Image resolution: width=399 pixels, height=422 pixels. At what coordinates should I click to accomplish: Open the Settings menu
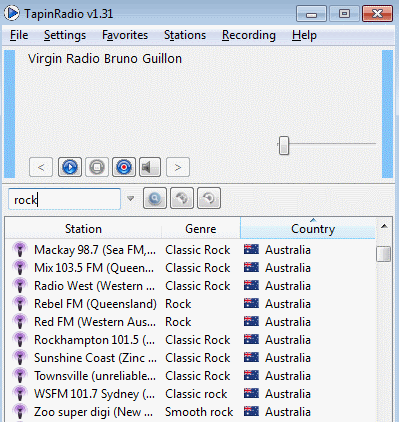65,35
